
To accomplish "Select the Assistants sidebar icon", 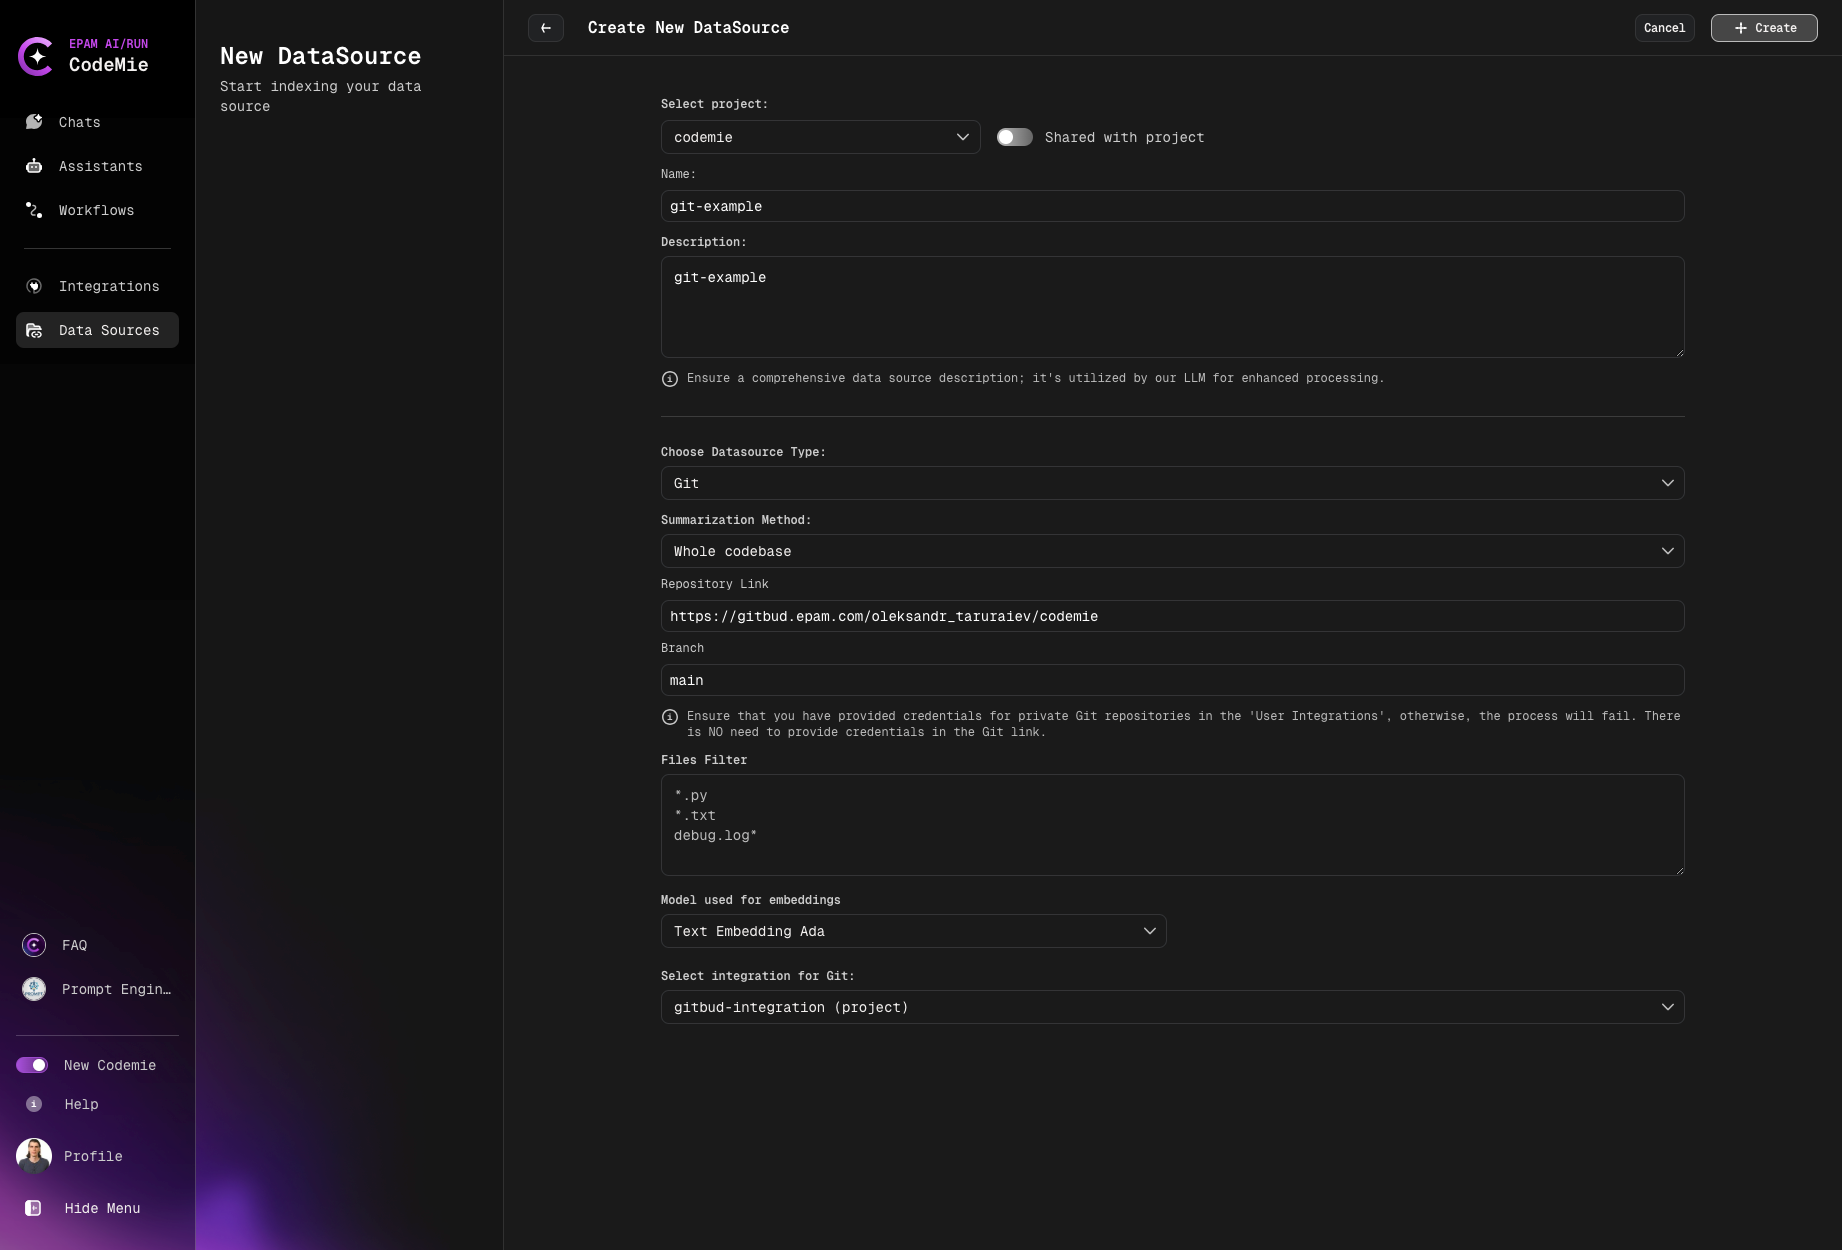I will tap(34, 166).
